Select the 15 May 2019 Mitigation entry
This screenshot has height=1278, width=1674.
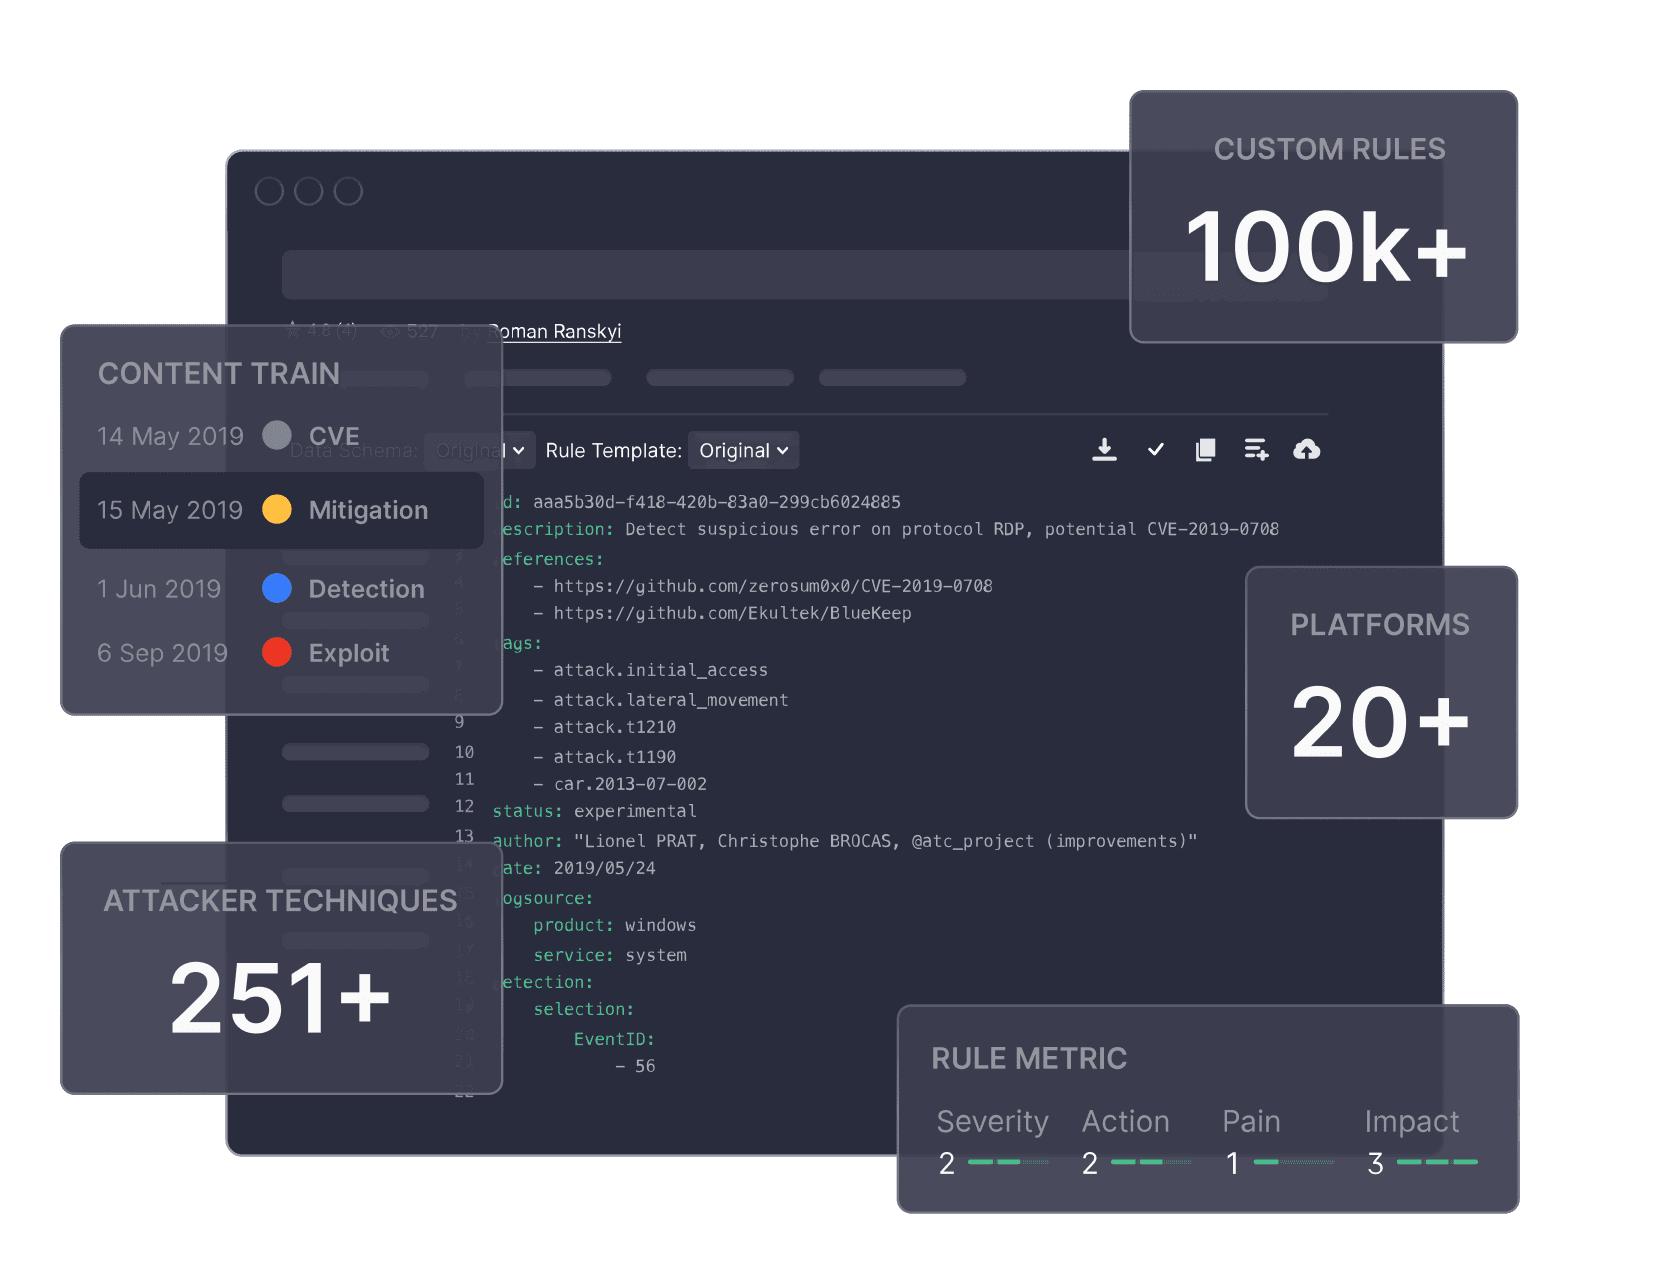pyautogui.click(x=281, y=510)
